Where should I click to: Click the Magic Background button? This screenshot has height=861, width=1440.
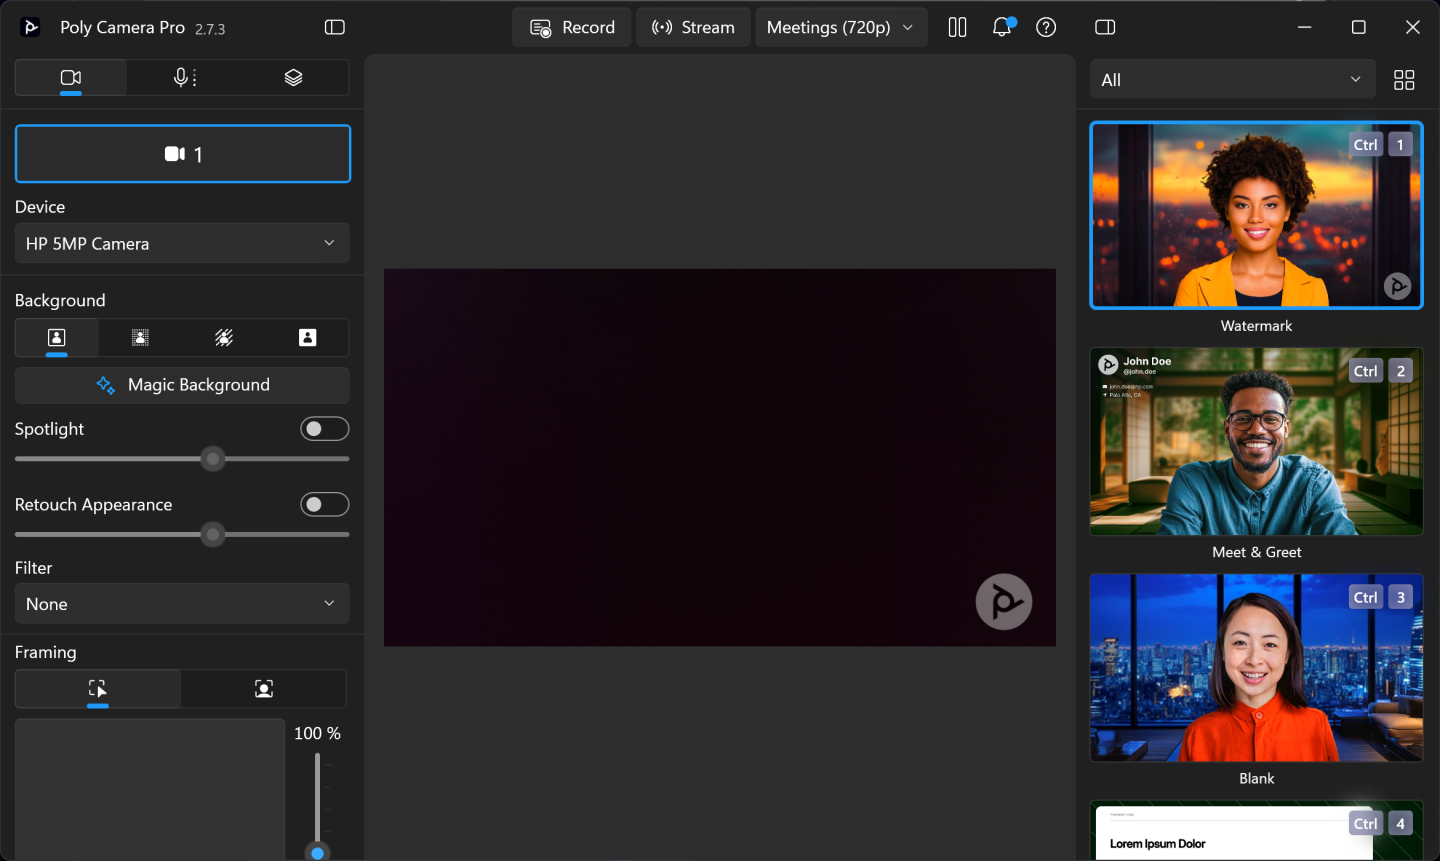182,385
